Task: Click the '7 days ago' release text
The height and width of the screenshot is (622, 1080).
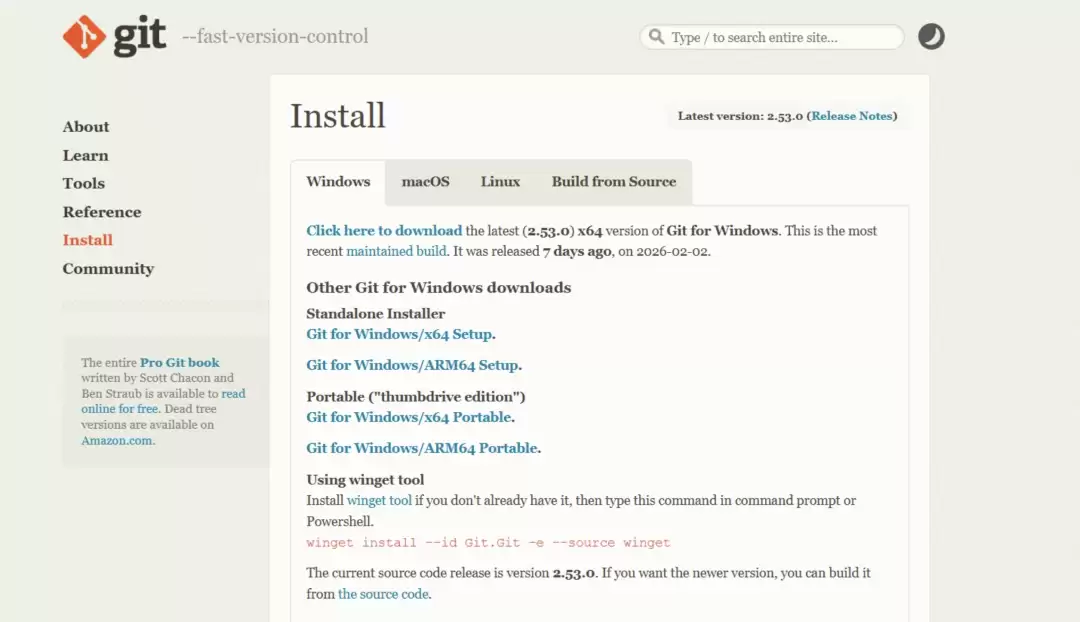Action: pos(577,251)
